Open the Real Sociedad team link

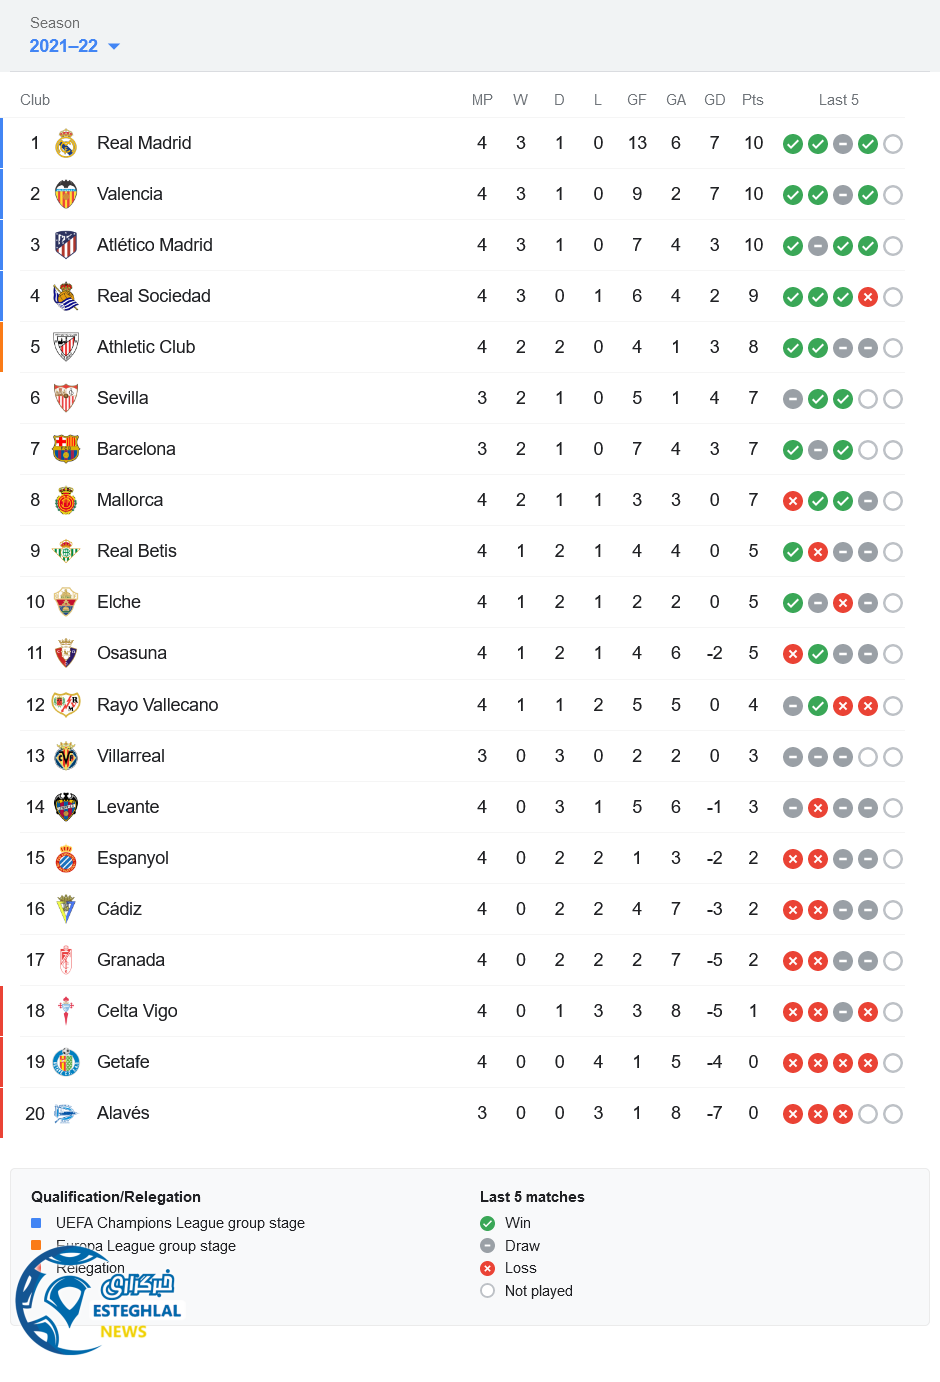pos(153,296)
